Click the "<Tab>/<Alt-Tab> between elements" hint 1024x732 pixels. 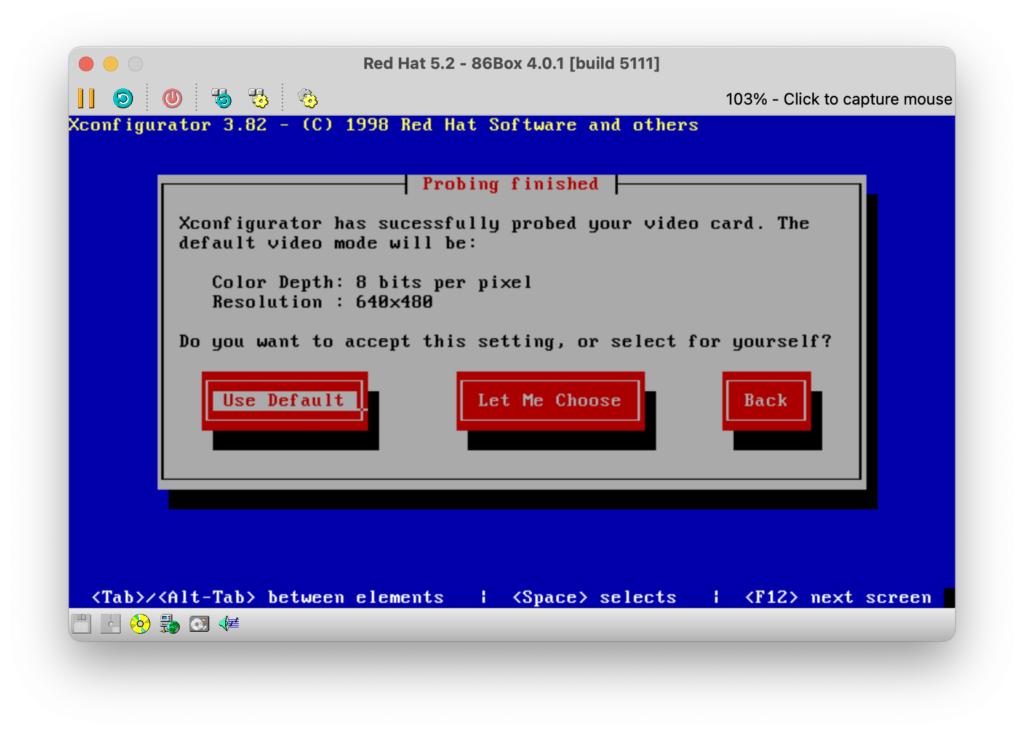click(x=267, y=597)
